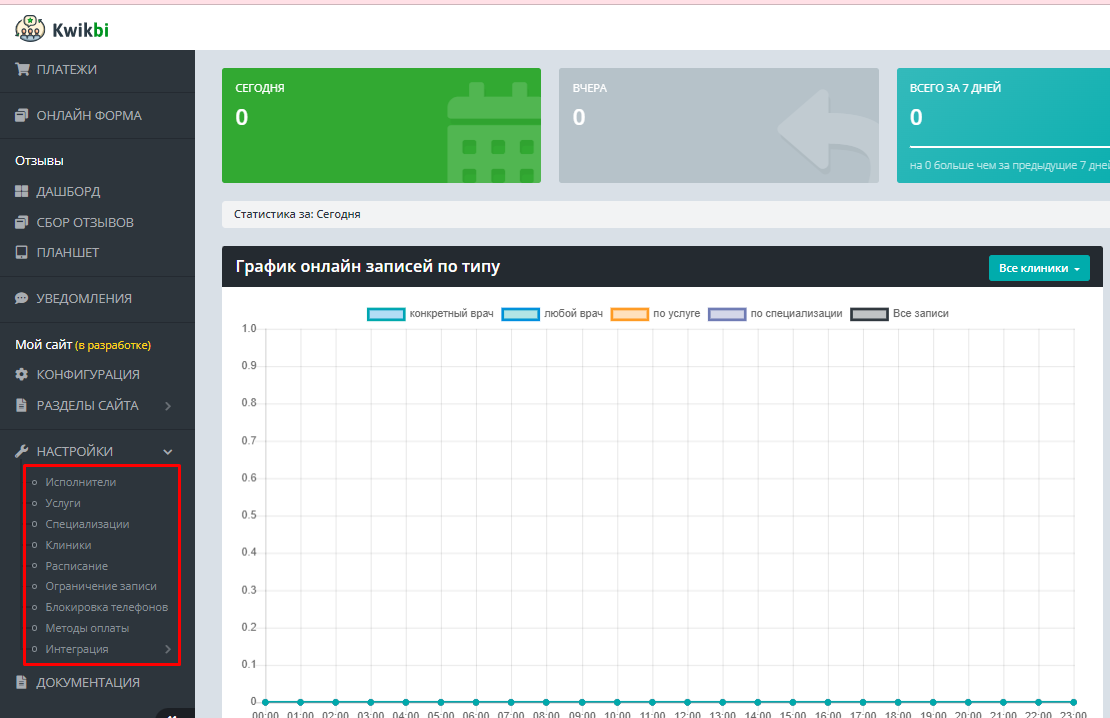This screenshot has width=1110, height=718.
Task: Click the green Сегодня statistics card
Action: (x=380, y=126)
